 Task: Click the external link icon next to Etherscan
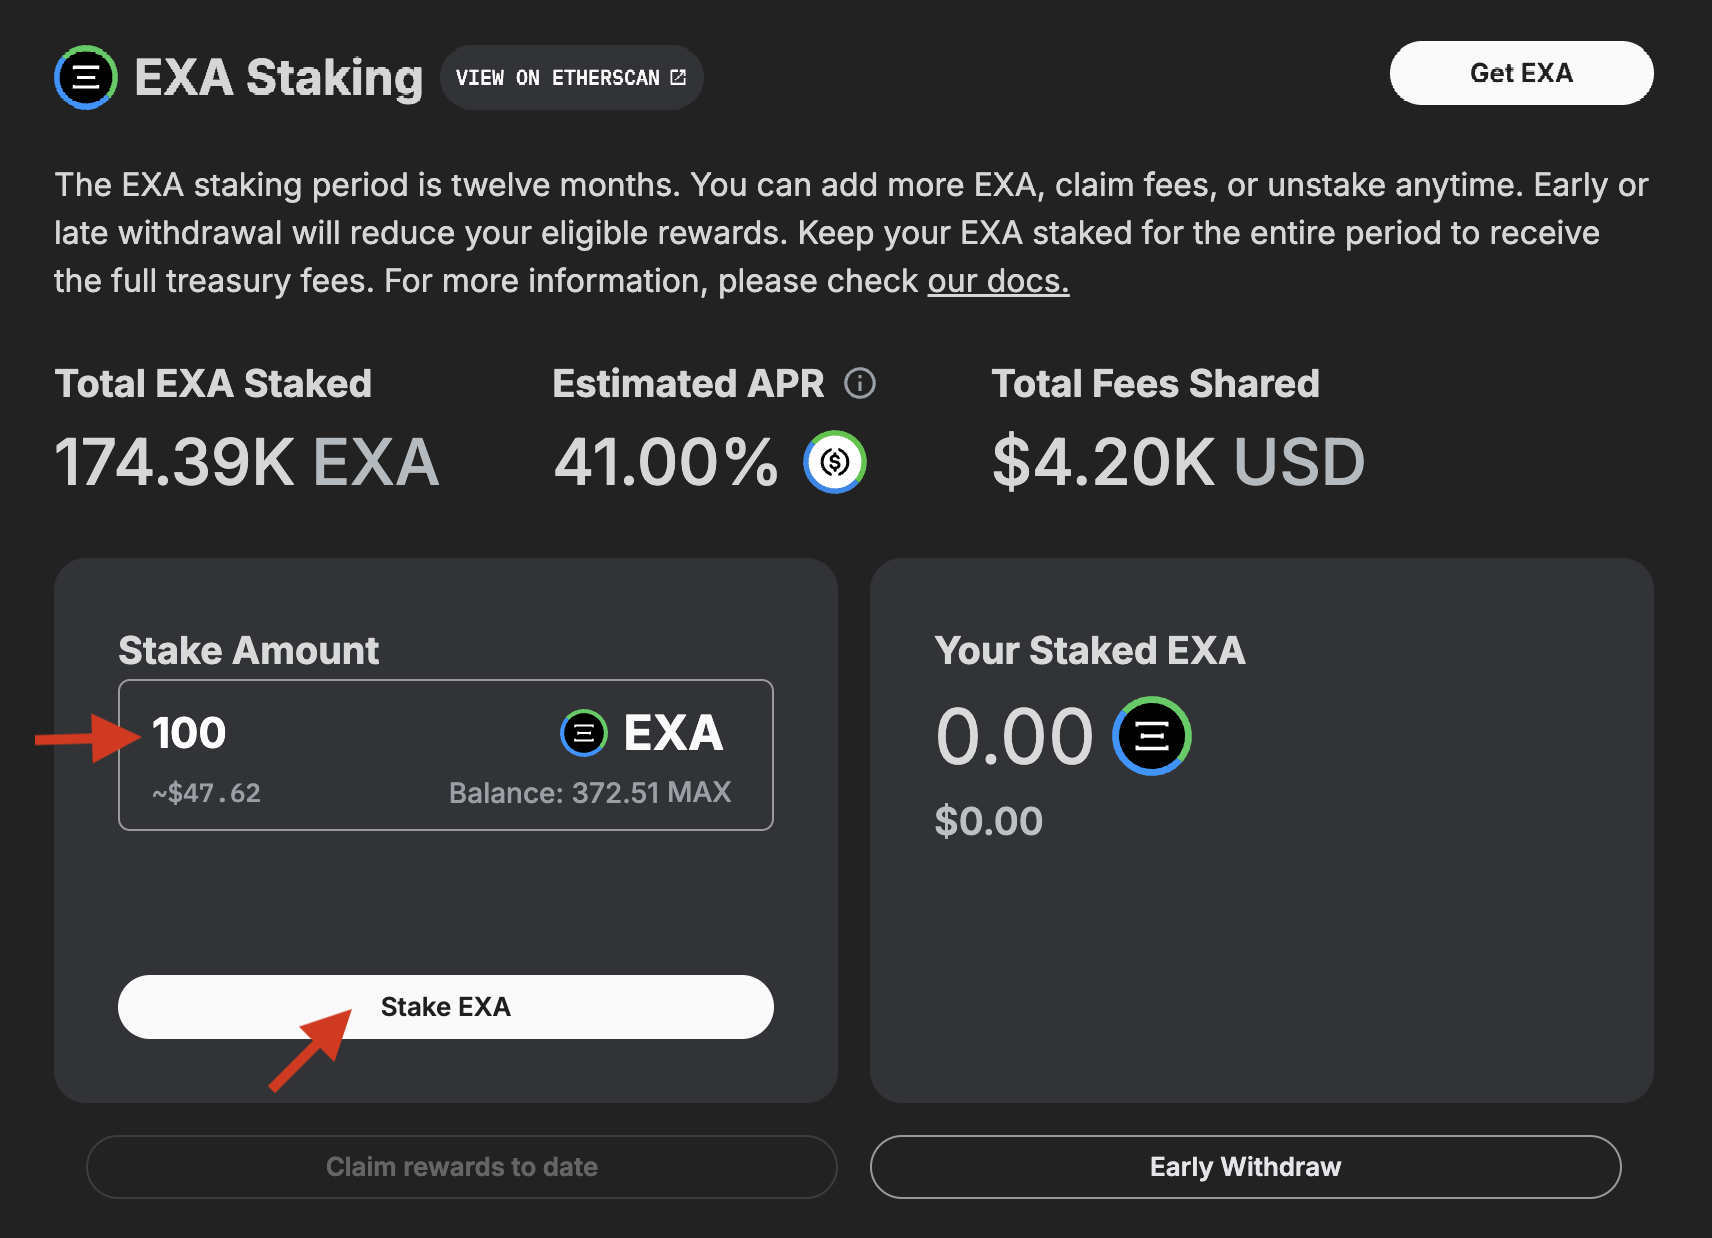[x=678, y=77]
